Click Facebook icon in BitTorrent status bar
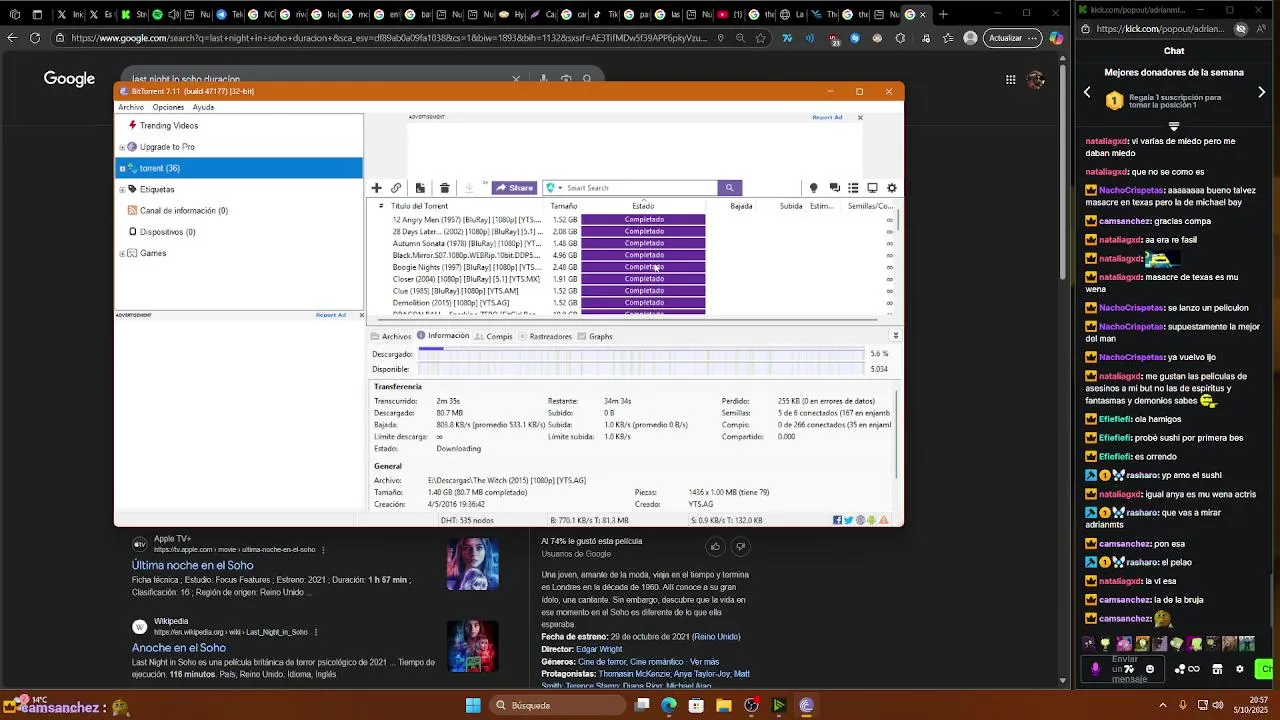Image resolution: width=1280 pixels, height=720 pixels. pos(837,520)
